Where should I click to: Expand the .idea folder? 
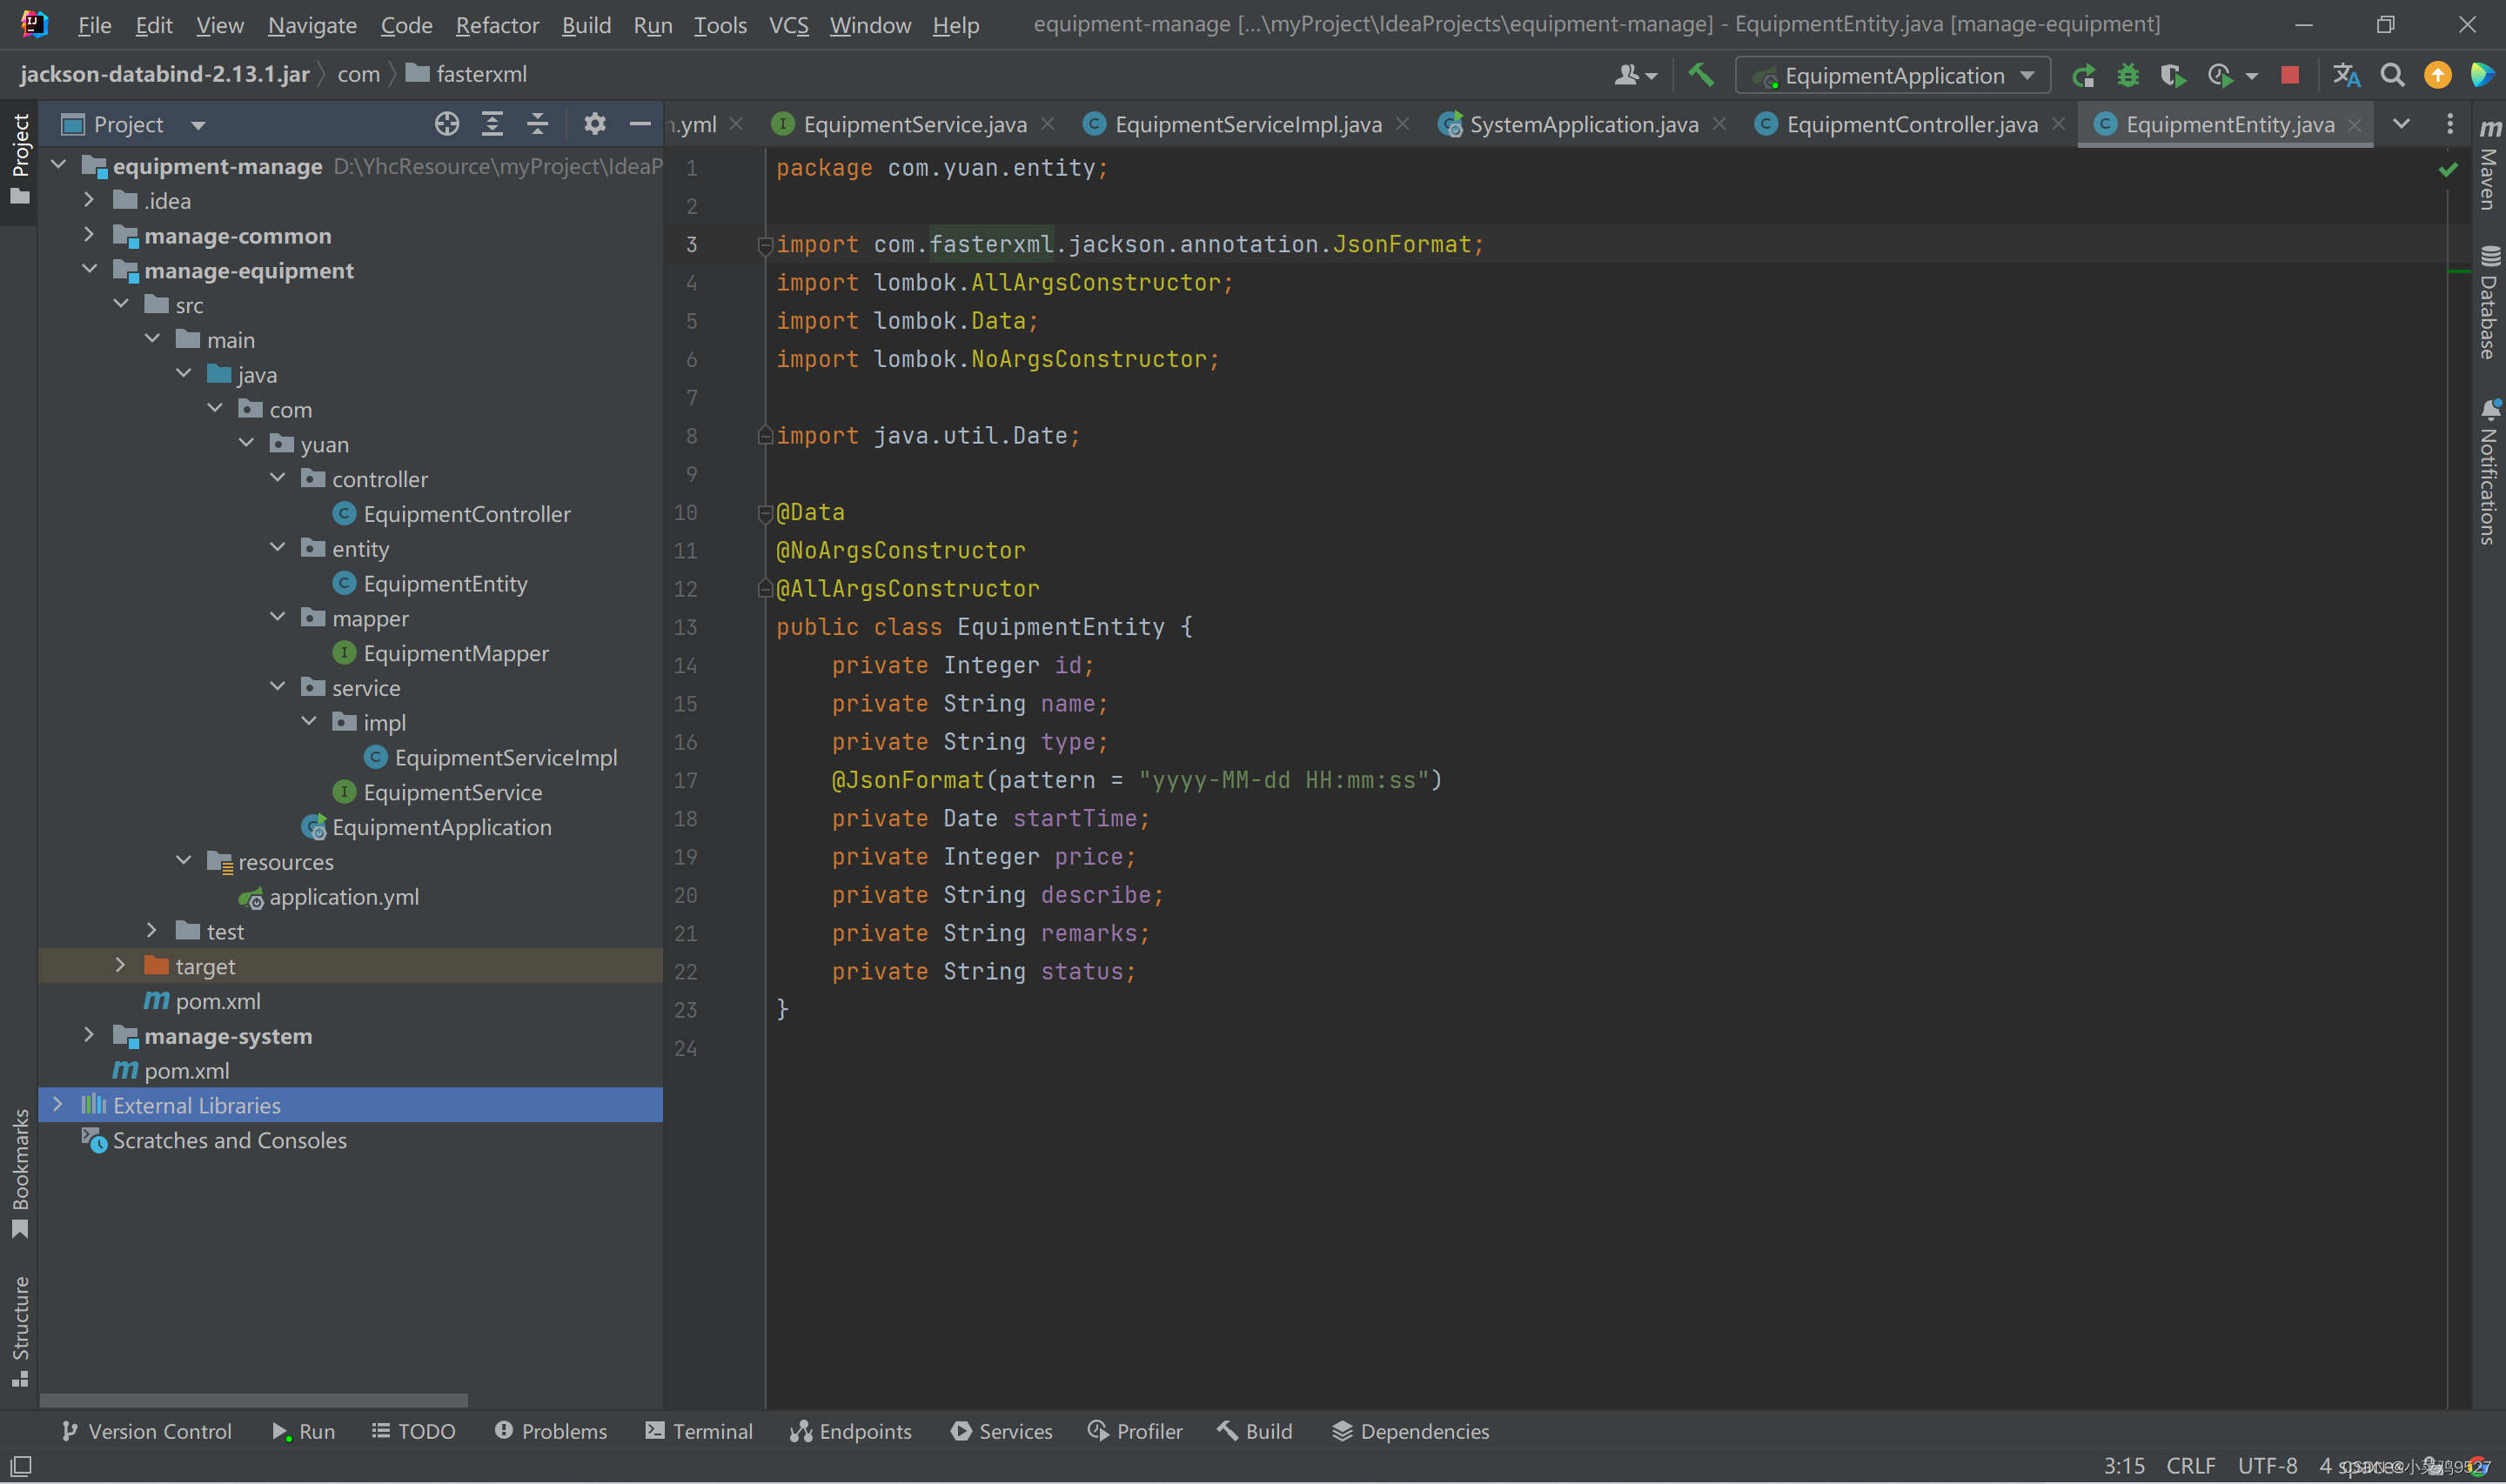[x=89, y=200]
